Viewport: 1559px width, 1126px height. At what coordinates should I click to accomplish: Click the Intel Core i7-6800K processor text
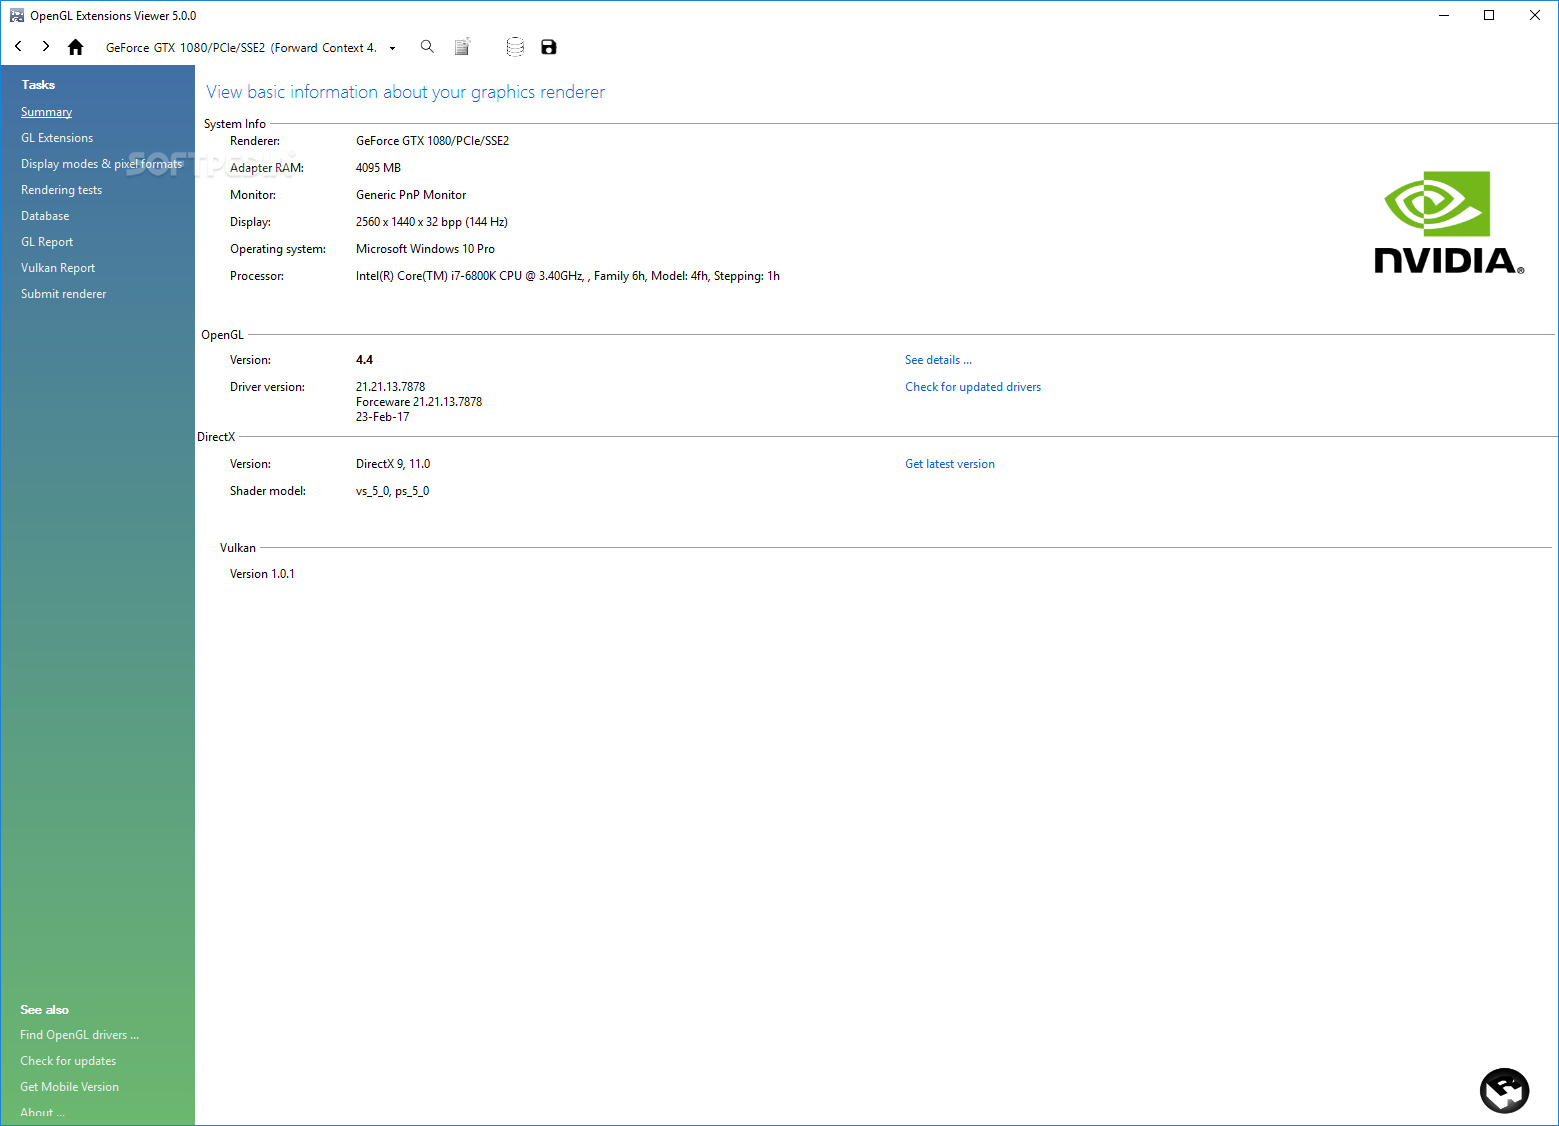[x=568, y=276]
